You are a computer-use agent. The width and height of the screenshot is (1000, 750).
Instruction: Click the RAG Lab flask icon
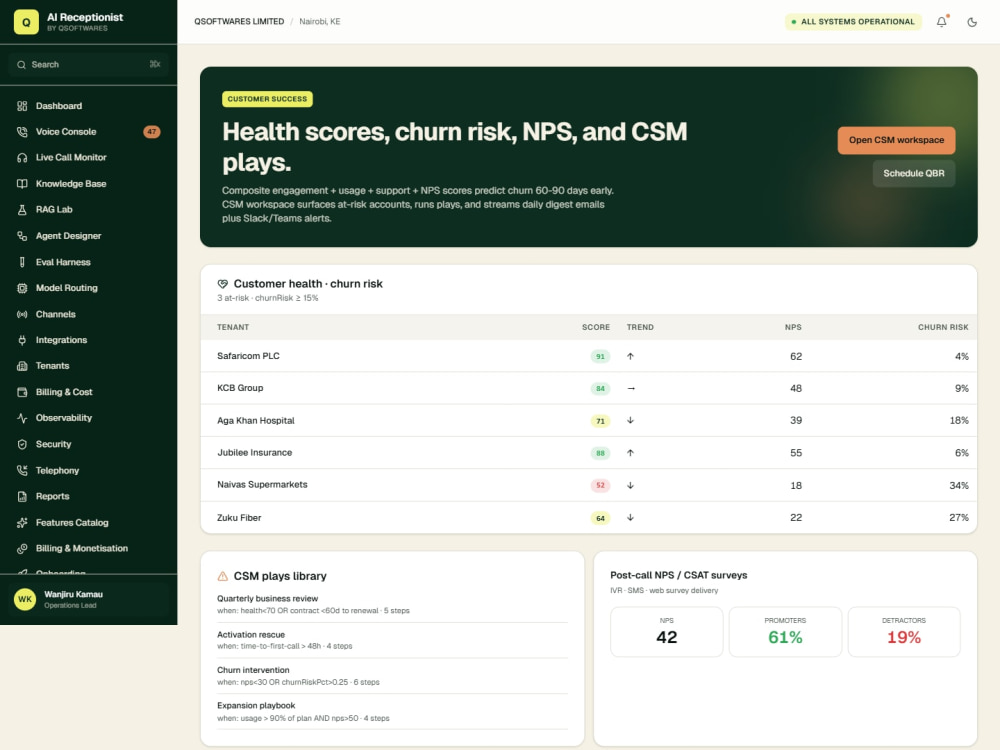click(22, 210)
